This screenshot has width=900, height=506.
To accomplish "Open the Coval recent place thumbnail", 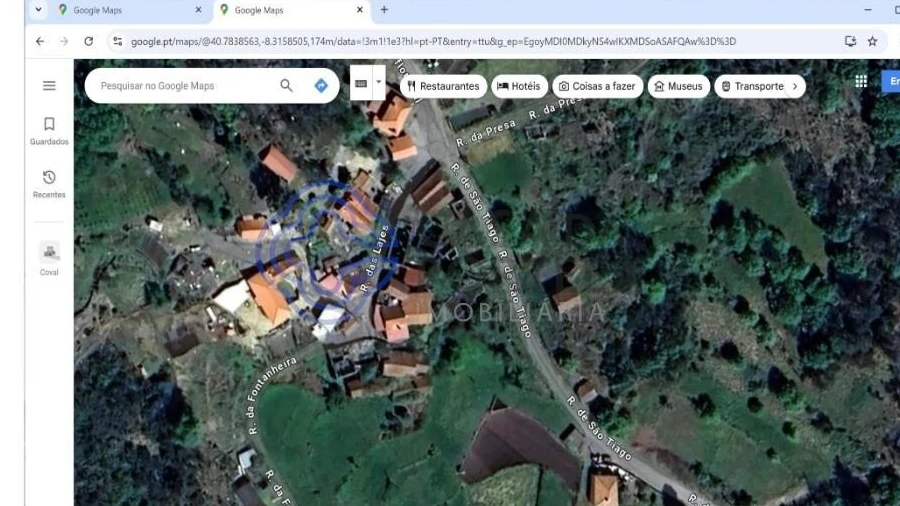I will 49,253.
